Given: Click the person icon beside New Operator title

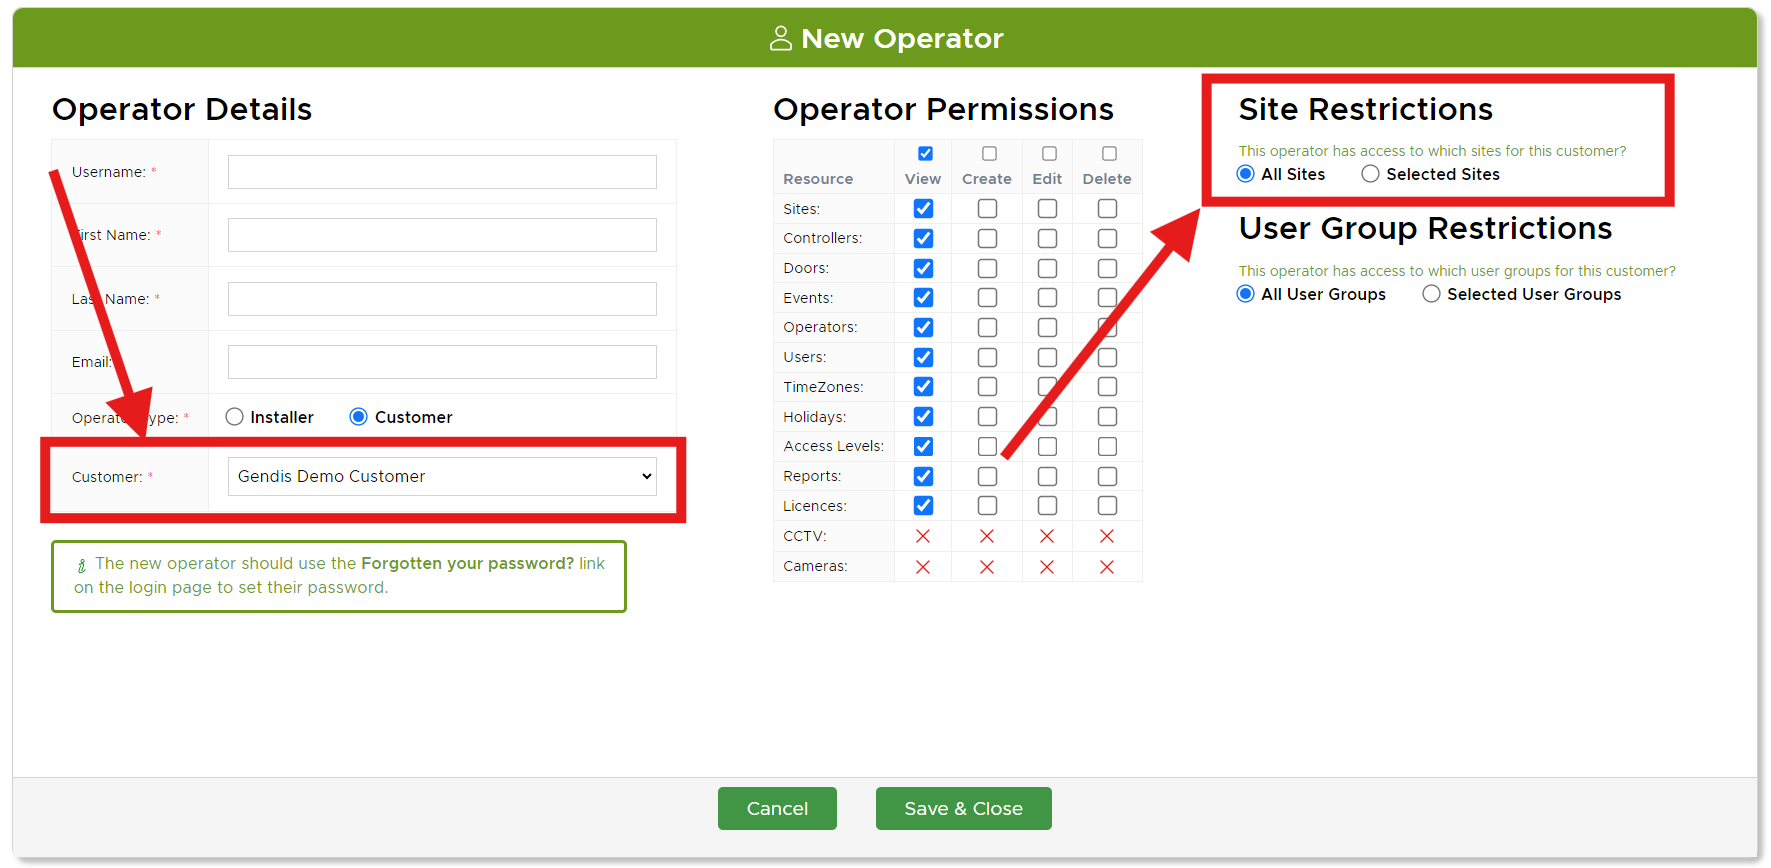Looking at the screenshot, I should click(x=781, y=38).
